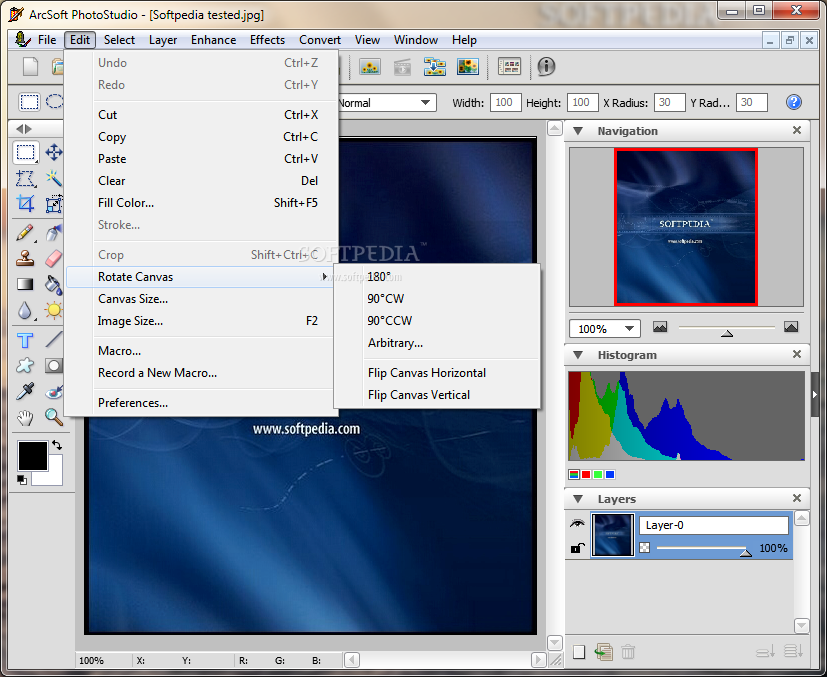Add a new layer in Layers panel

[579, 652]
